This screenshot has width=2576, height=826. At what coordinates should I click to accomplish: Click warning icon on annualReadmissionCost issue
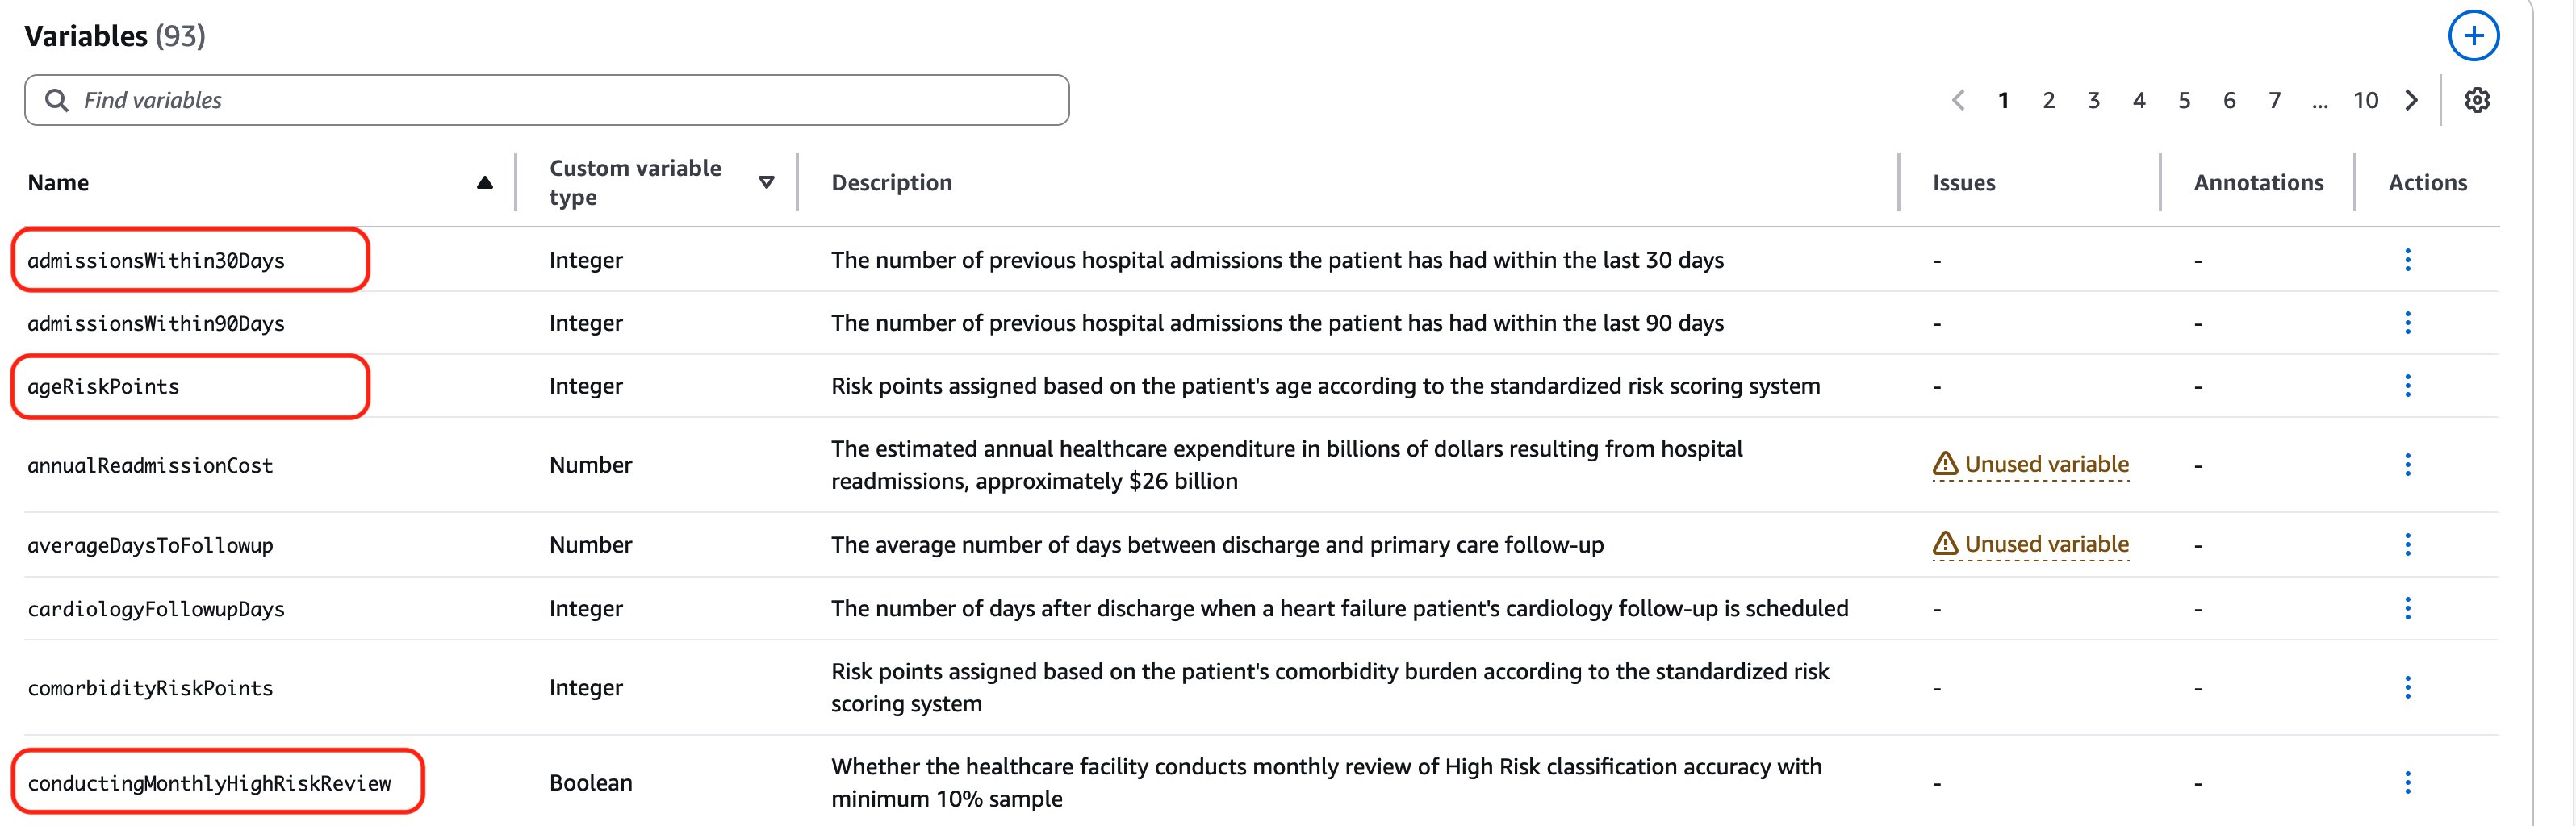[x=1945, y=464]
